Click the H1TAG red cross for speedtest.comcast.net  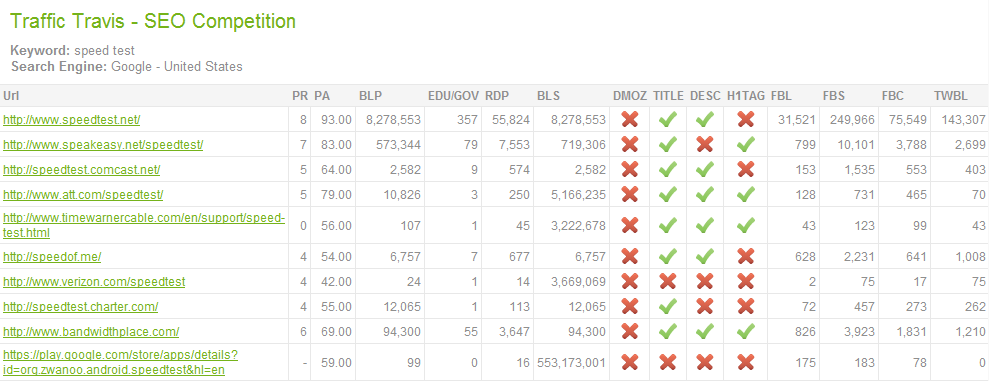tap(746, 169)
